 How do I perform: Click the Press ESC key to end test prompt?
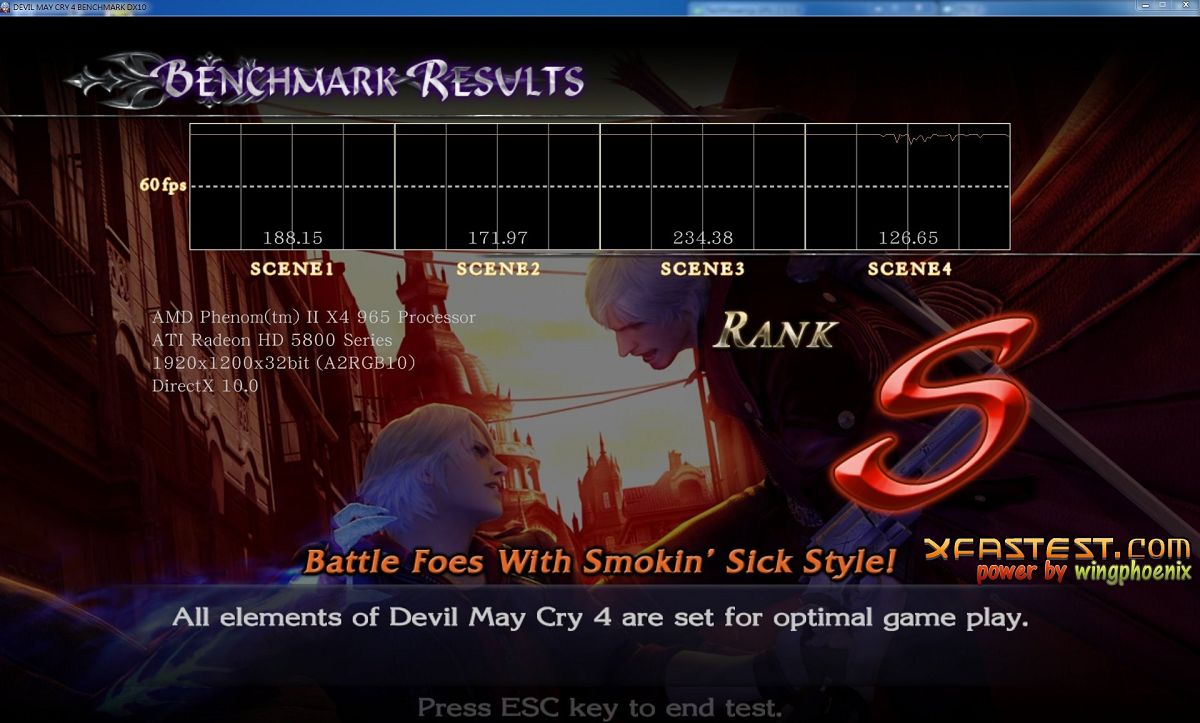[x=599, y=708]
